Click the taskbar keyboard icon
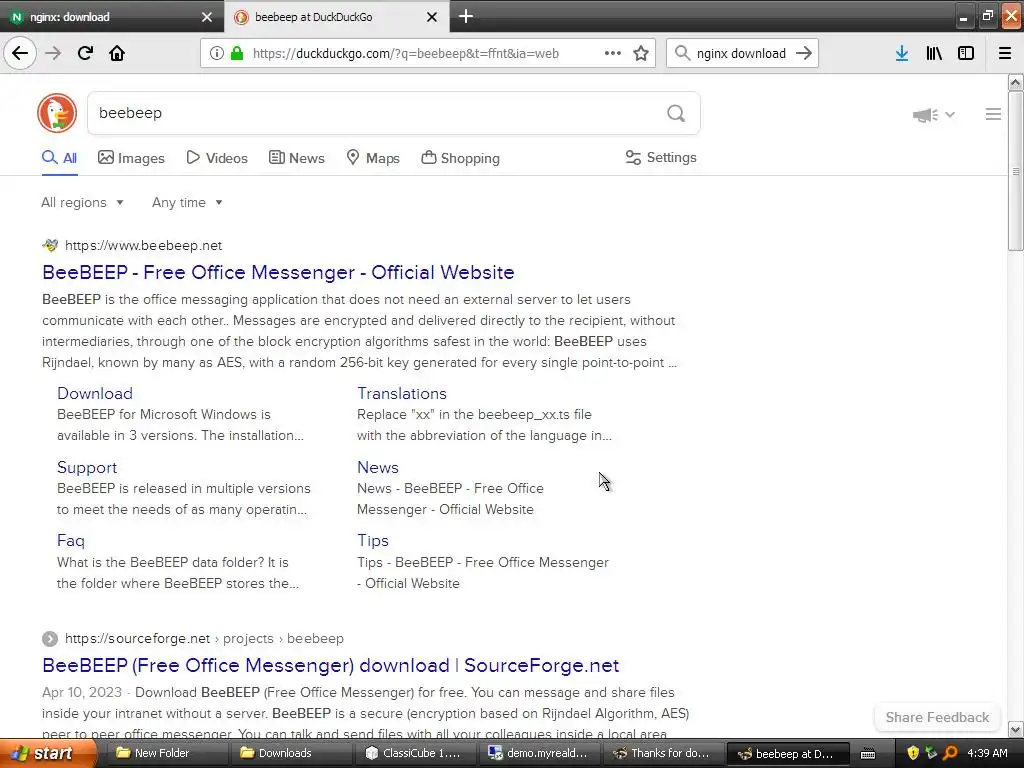 click(x=868, y=754)
